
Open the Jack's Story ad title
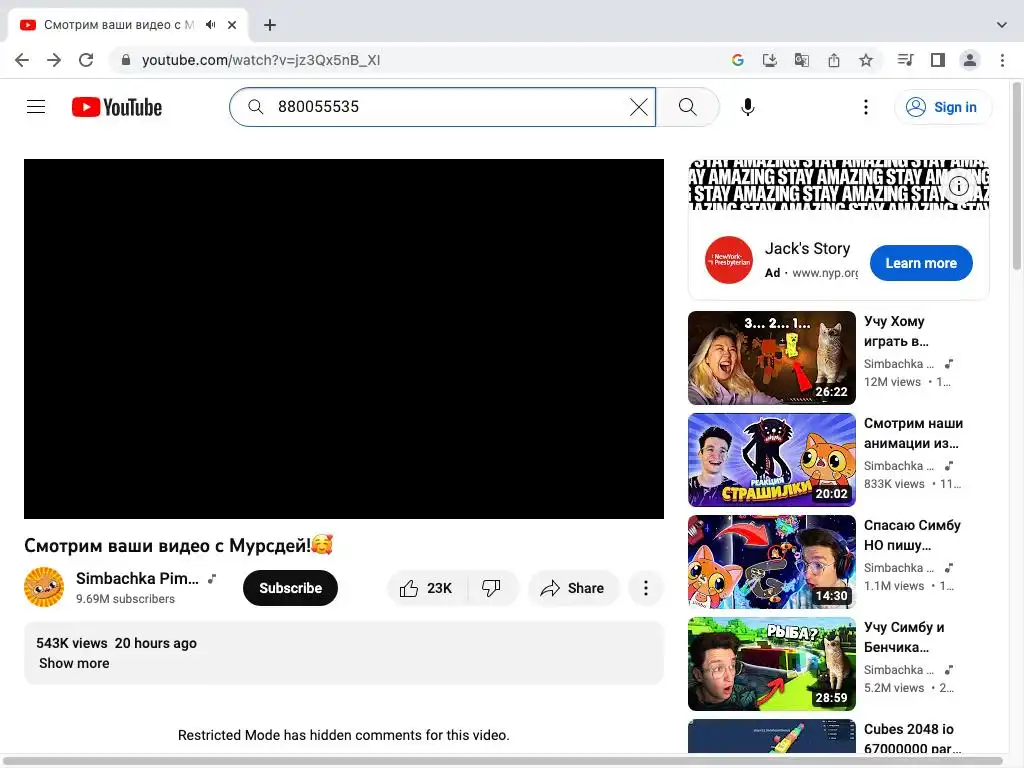point(807,248)
